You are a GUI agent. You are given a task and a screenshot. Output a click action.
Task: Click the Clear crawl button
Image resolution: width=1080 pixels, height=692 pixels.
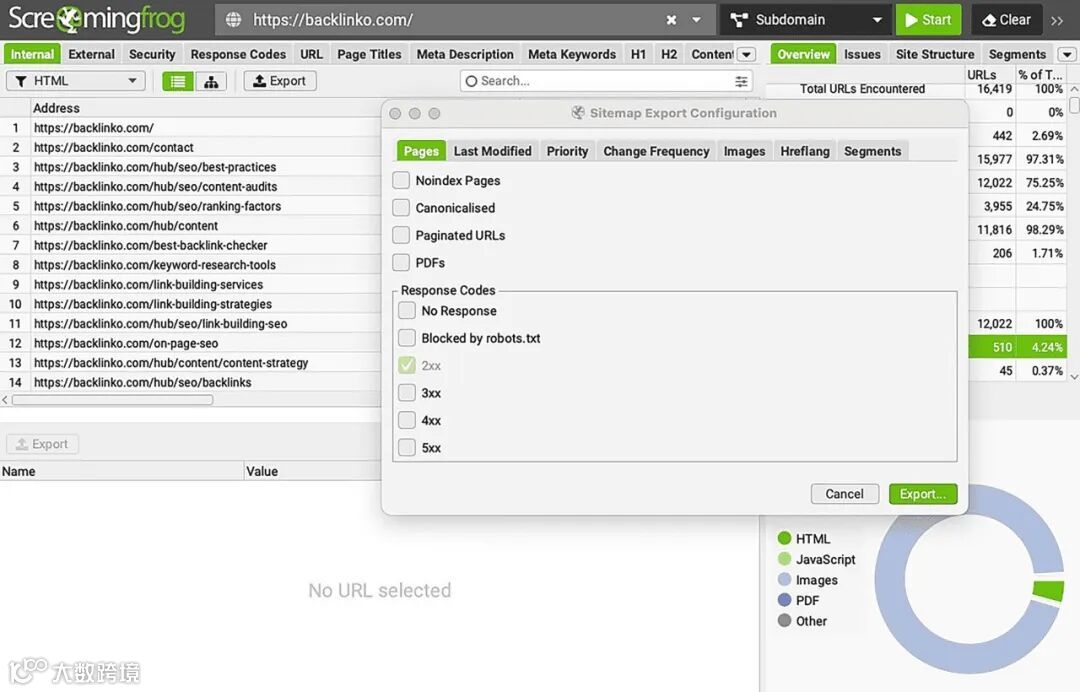coord(1006,20)
